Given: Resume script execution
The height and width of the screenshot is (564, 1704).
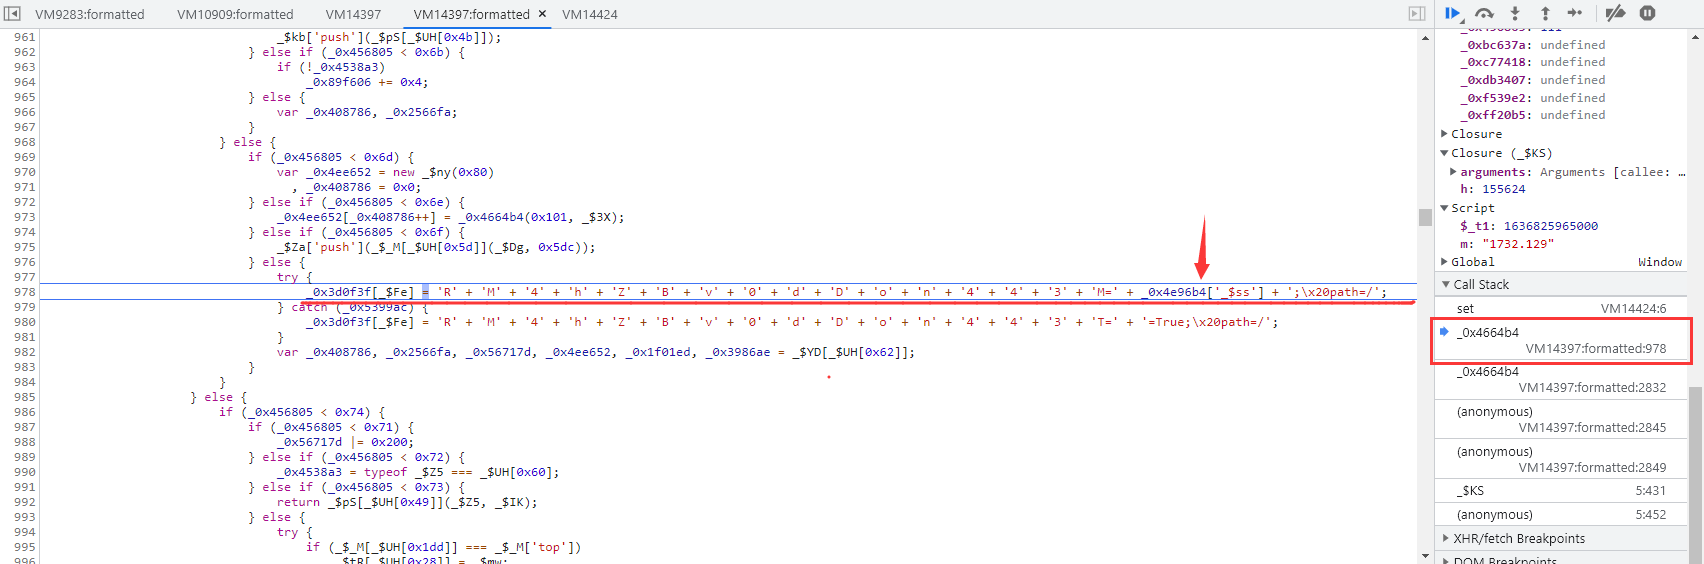Looking at the screenshot, I should click(1452, 13).
